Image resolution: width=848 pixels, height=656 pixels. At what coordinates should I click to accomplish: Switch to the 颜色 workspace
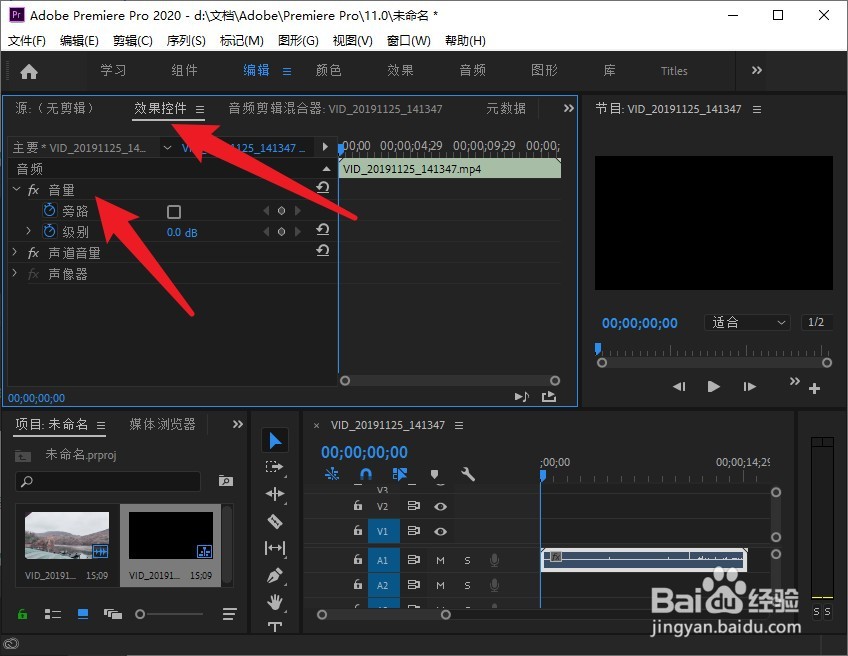328,70
